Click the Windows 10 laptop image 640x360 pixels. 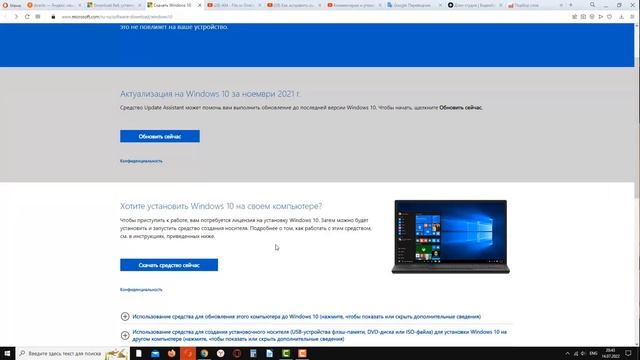point(451,237)
